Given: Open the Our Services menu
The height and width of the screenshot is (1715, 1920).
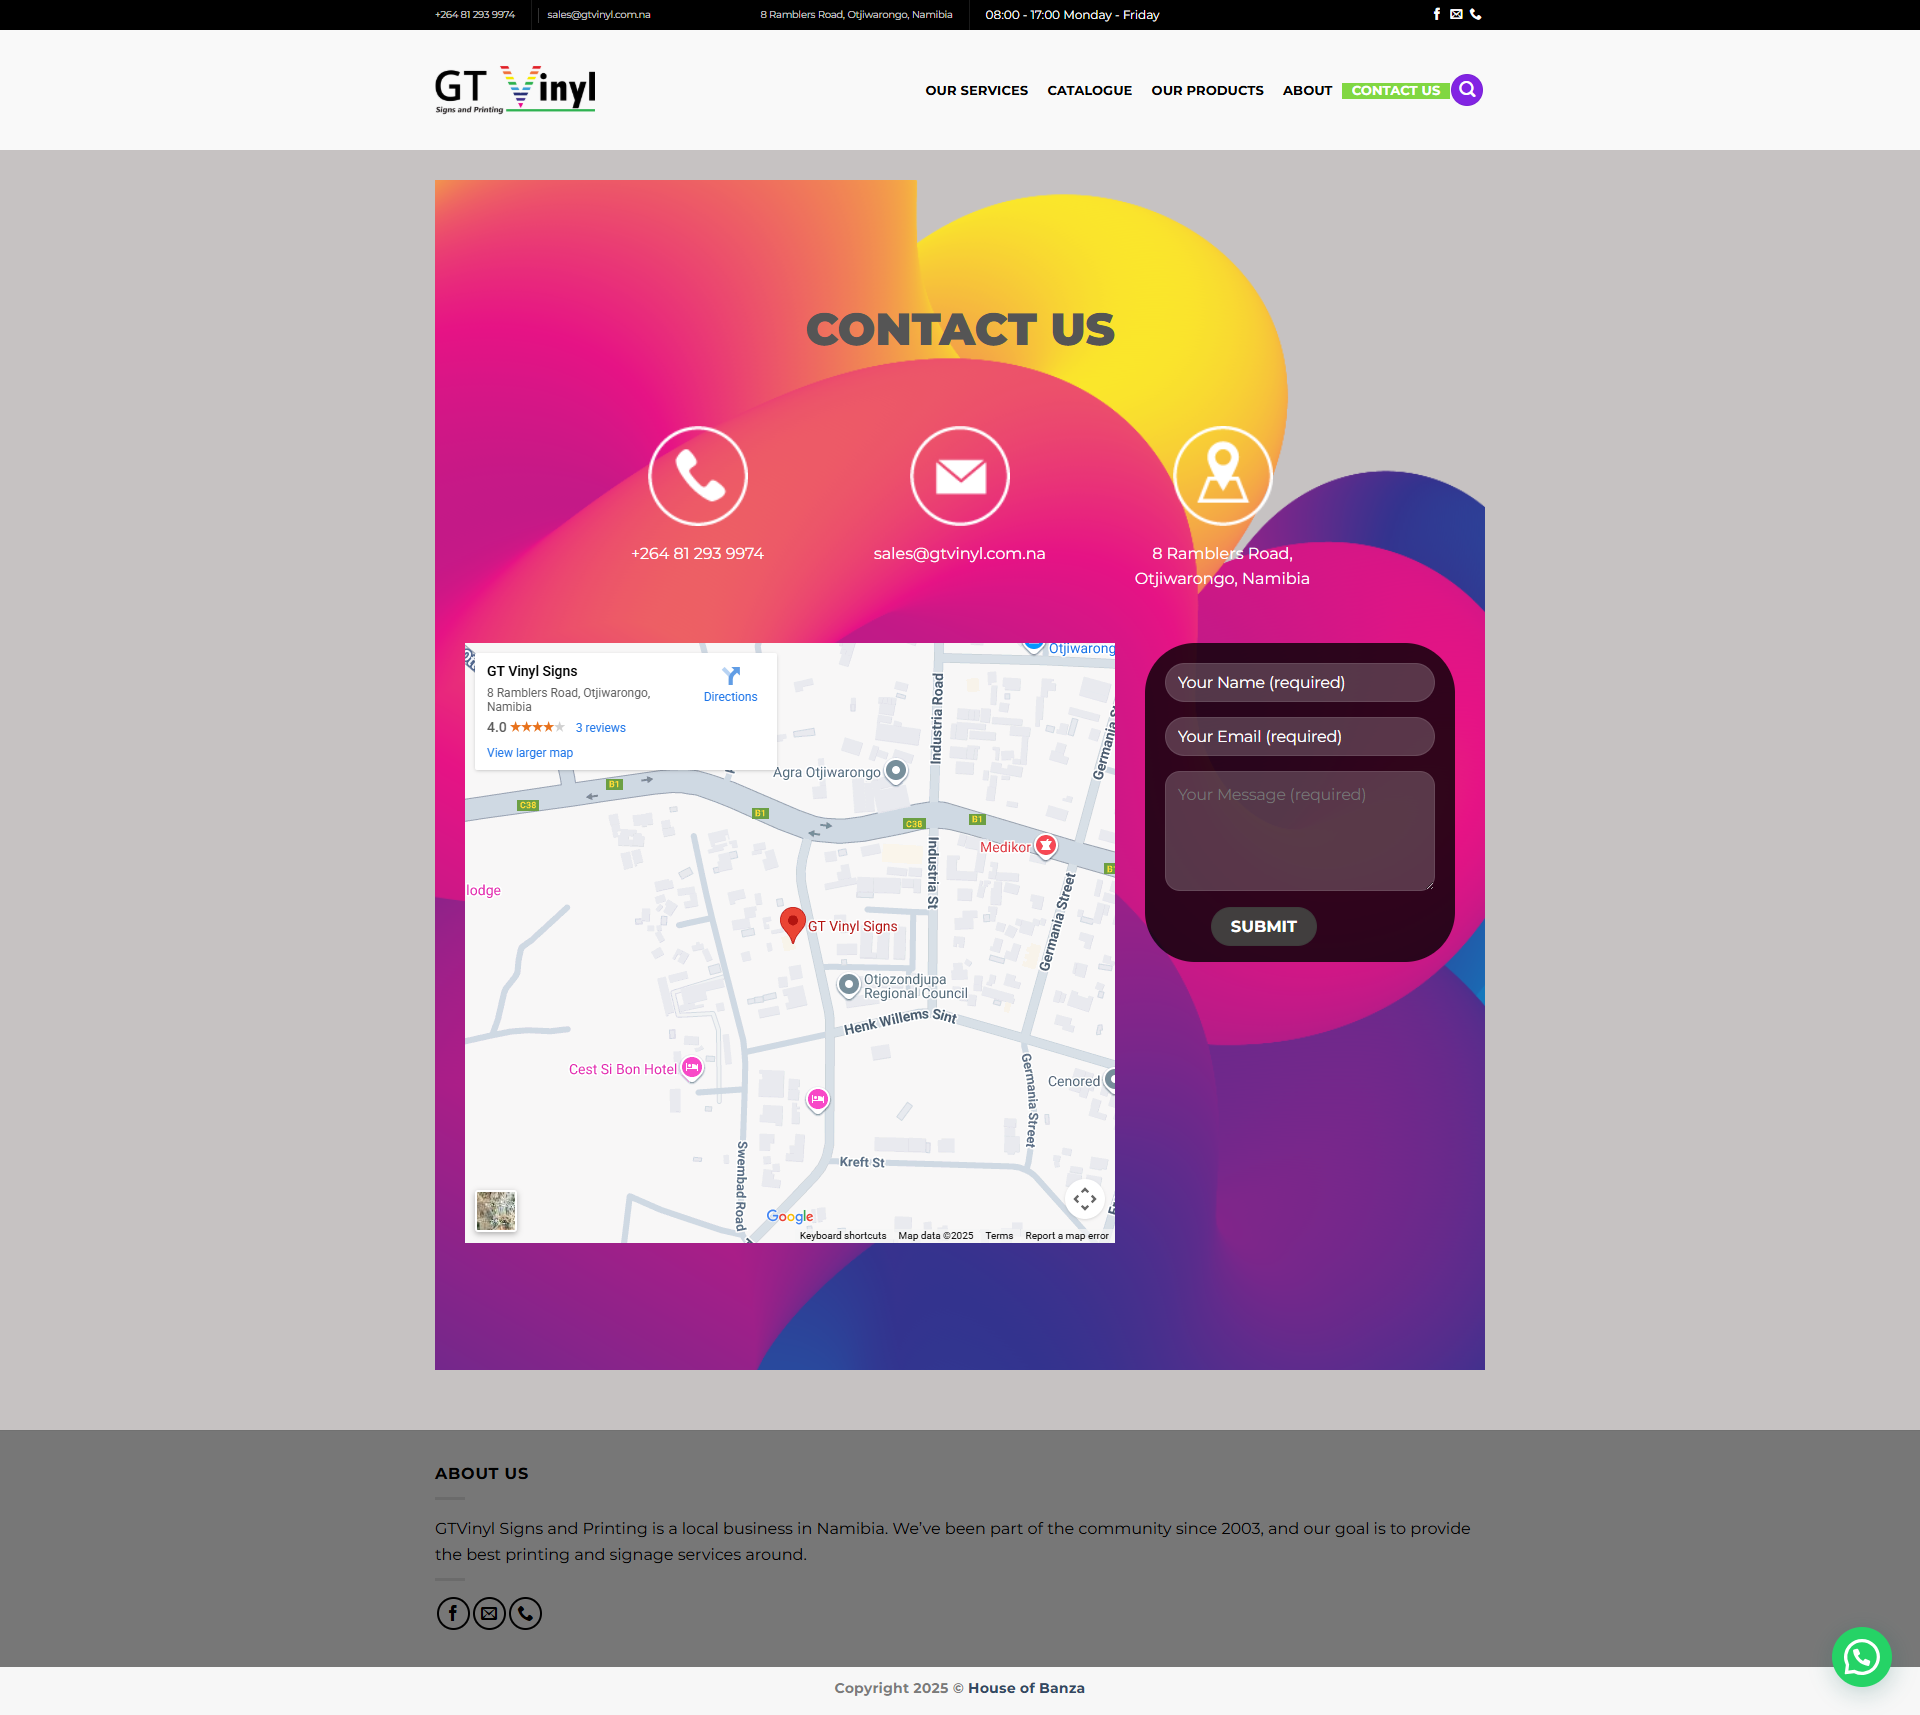Looking at the screenshot, I should pyautogui.click(x=976, y=90).
